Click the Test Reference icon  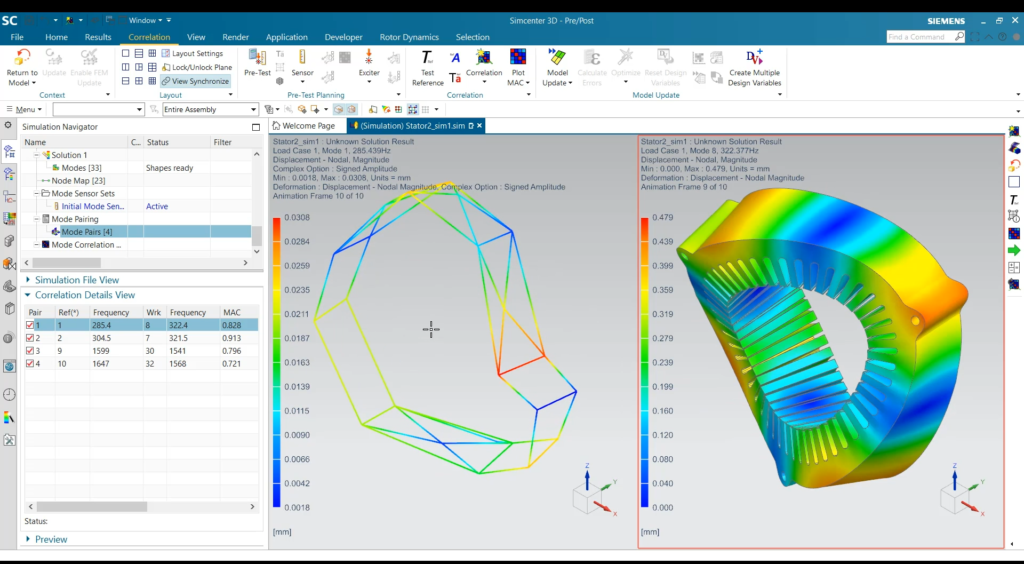(427, 58)
